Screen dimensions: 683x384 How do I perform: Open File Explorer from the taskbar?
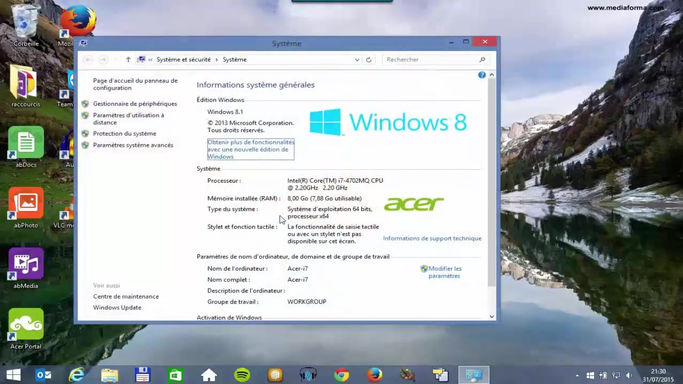click(110, 375)
